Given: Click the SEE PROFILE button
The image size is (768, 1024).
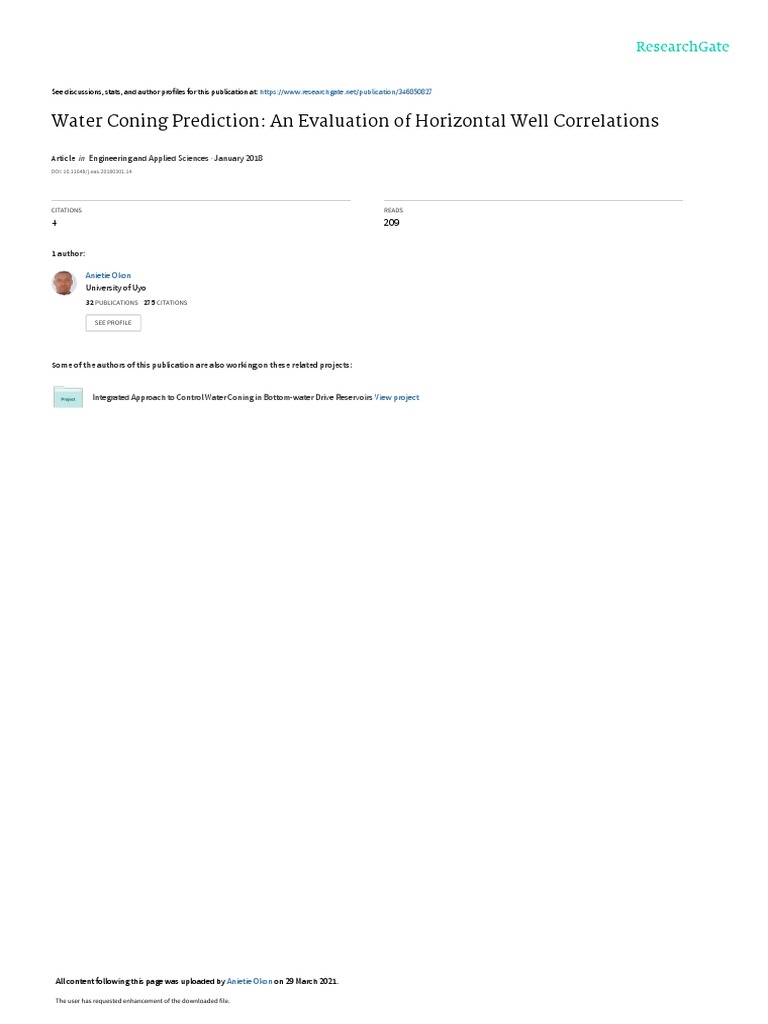Looking at the screenshot, I should click(x=113, y=323).
